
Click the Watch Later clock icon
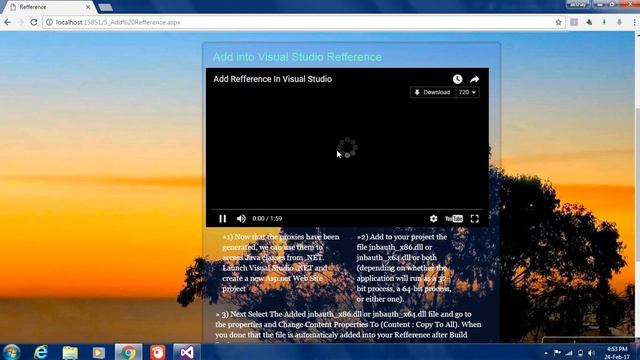click(458, 79)
